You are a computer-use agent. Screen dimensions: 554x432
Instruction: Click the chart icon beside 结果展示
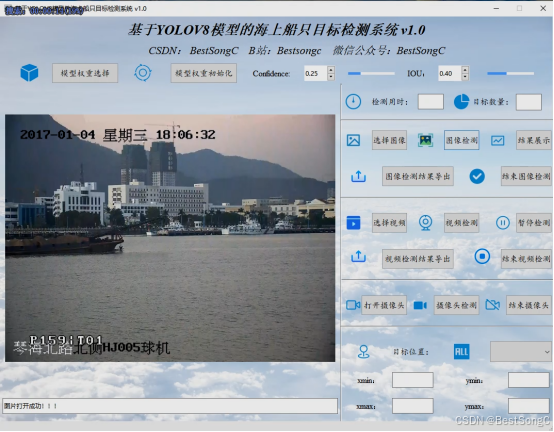tap(497, 140)
